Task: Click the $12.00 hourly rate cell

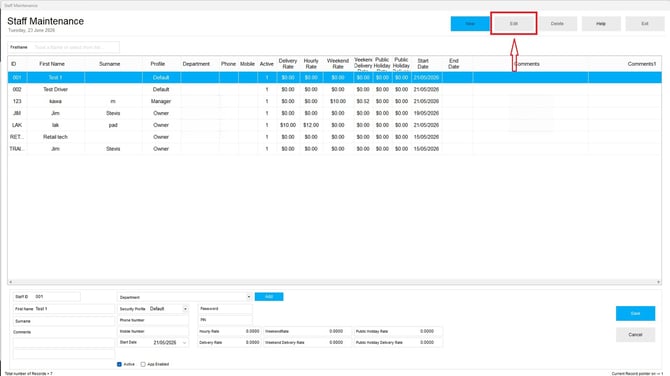Action: 311,125
